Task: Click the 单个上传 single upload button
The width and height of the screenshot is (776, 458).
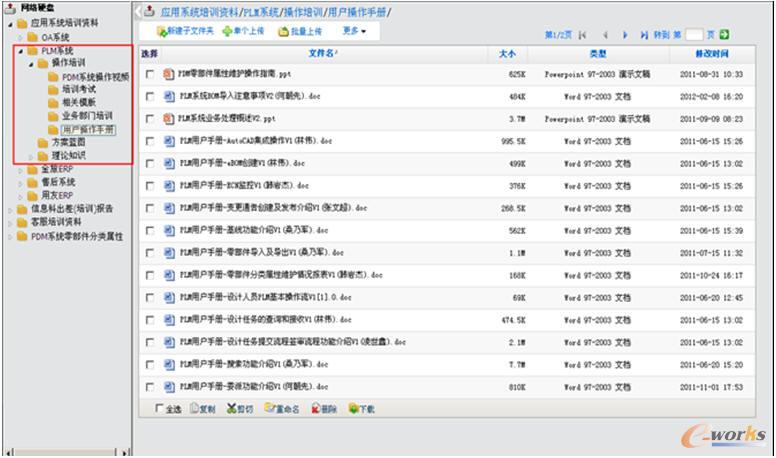Action: 243,31
